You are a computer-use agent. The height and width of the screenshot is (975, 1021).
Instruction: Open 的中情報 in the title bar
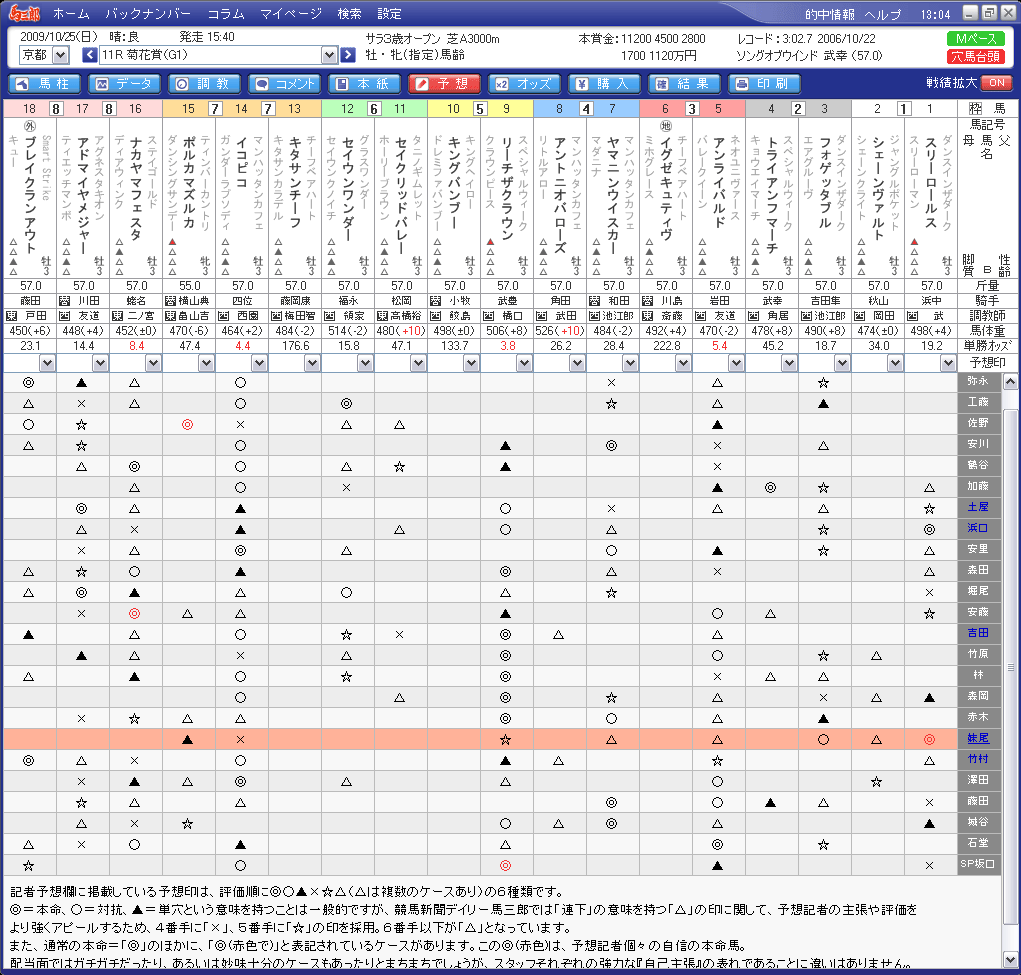pos(830,14)
